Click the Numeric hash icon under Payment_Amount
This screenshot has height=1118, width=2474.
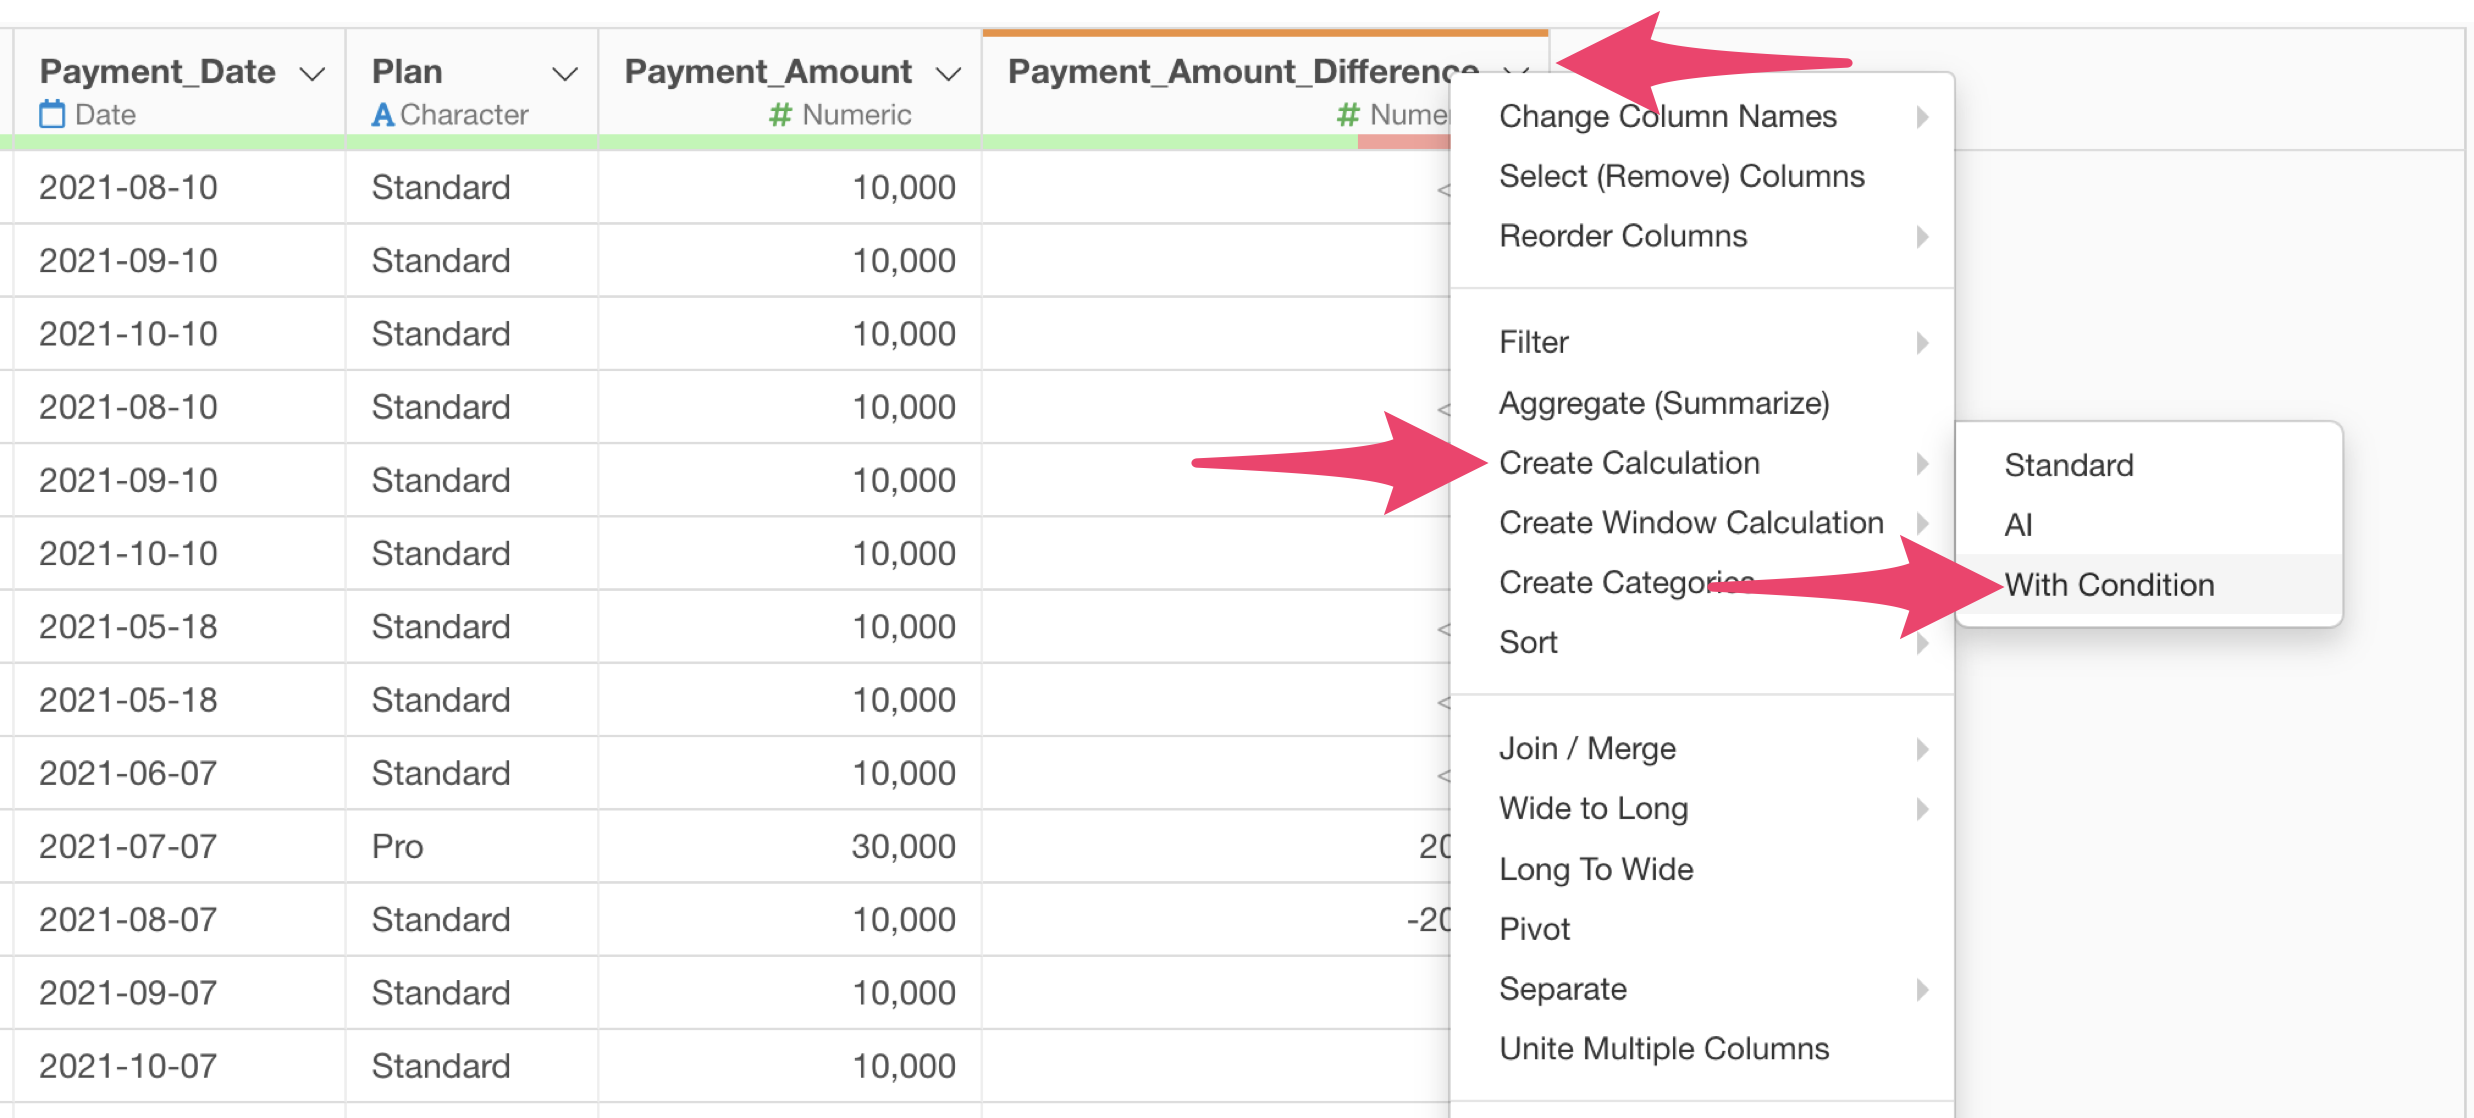coord(780,115)
